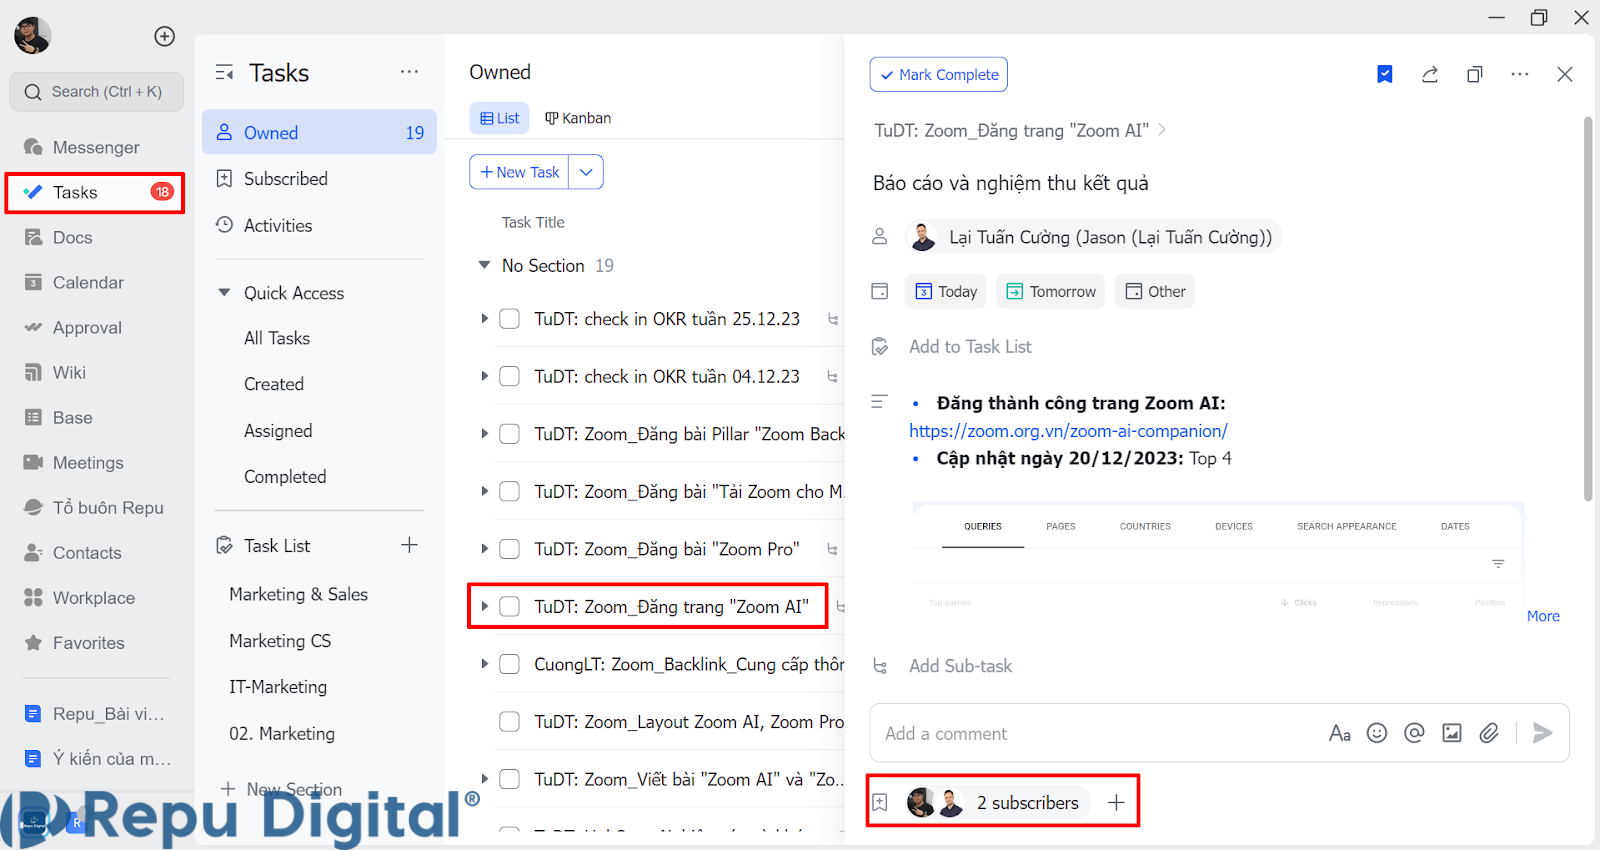Viewport: 1600px width, 850px height.
Task: Mark 'Zoom_Layout Zoom AI' task checkbox
Action: [x=509, y=722]
